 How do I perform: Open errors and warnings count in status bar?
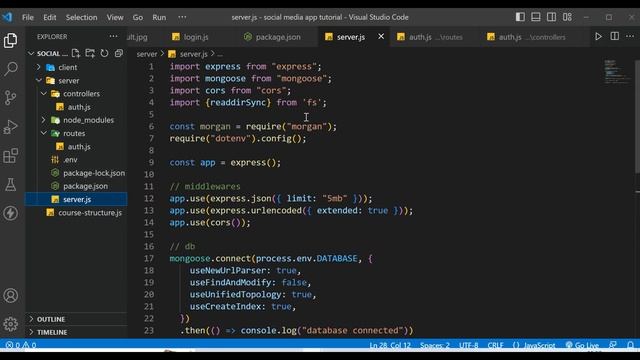(x=21, y=345)
